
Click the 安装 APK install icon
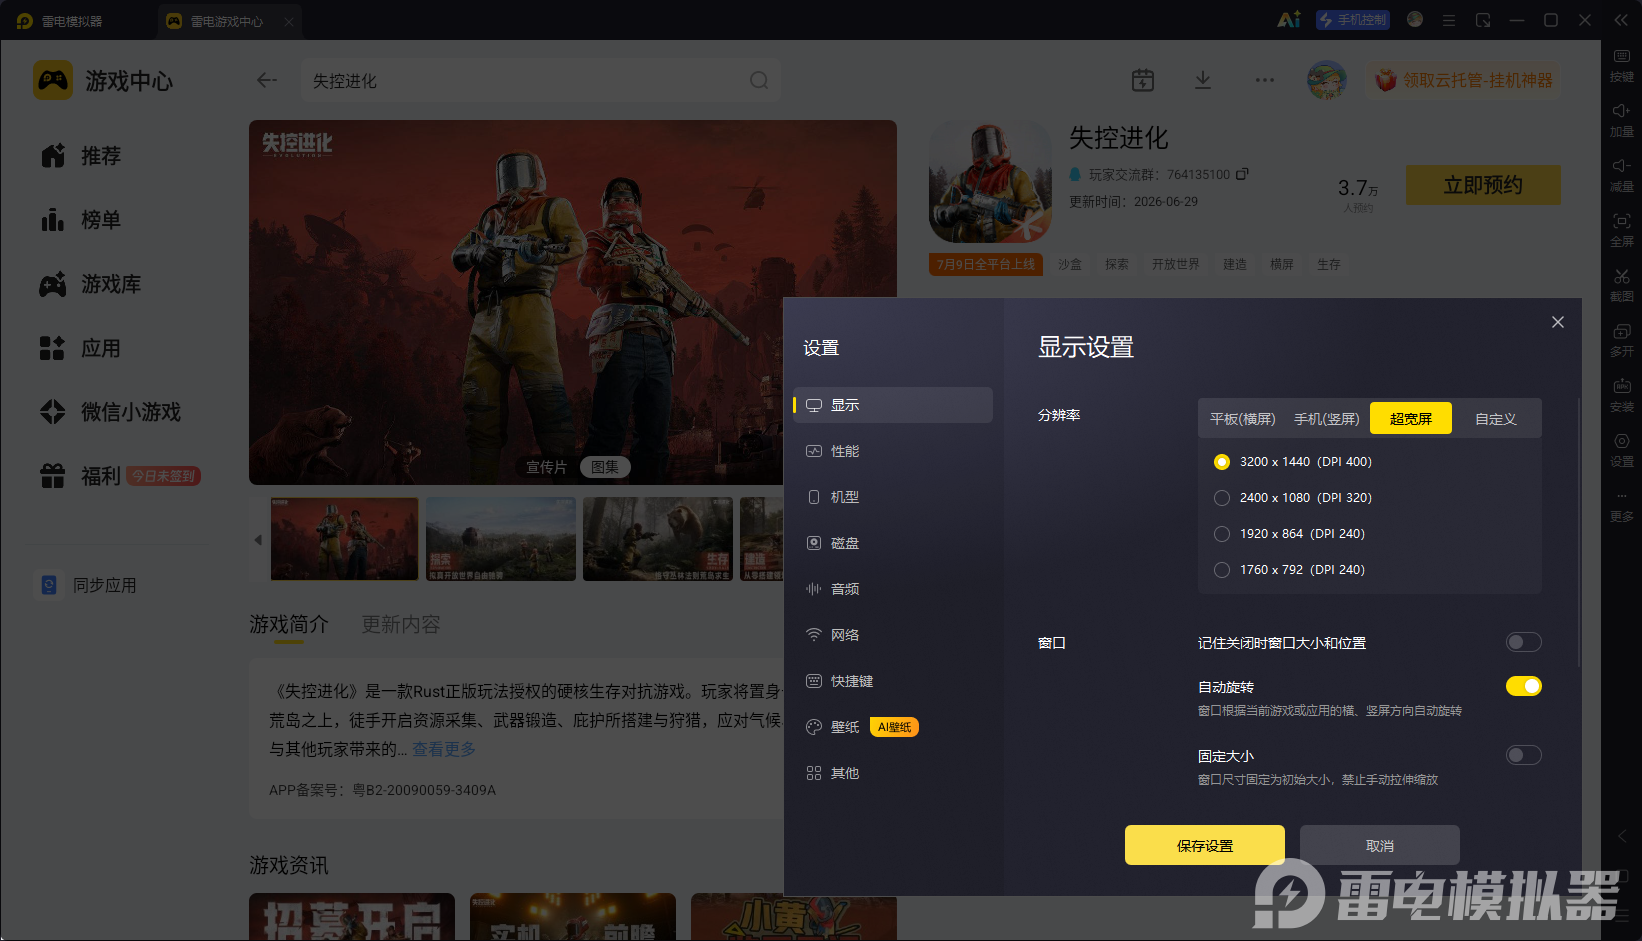(x=1621, y=395)
